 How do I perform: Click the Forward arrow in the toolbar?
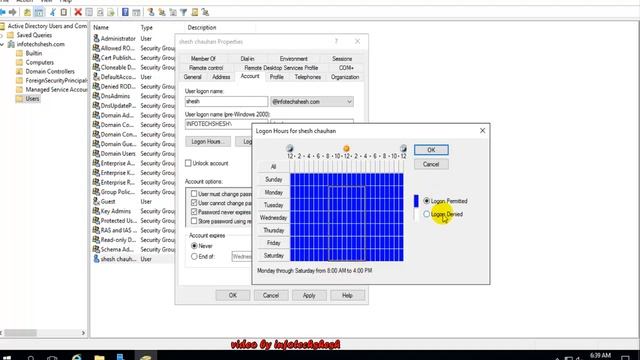(x=13, y=12)
